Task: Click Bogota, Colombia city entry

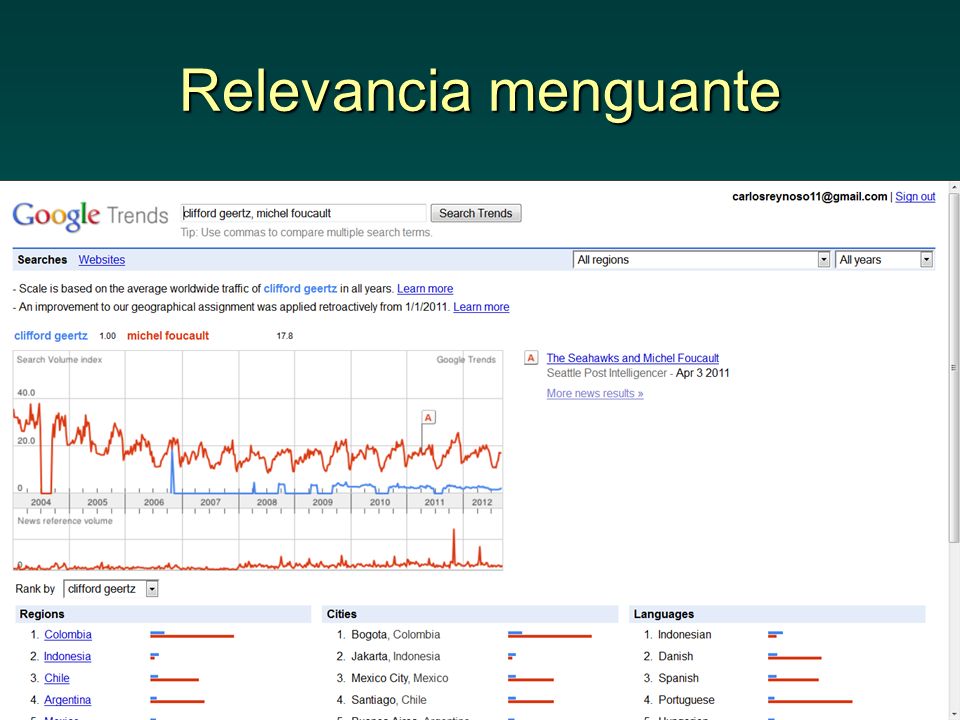Action: pyautogui.click(x=396, y=634)
